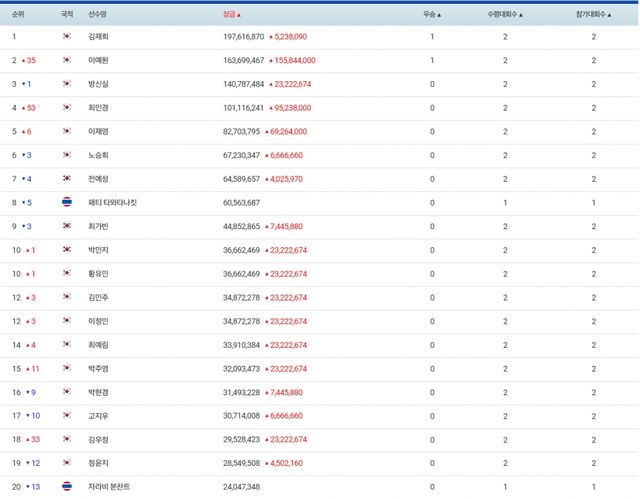This screenshot has height=499, width=640.
Task: Click the blue down arrow 13 rank change
Action: pos(32,486)
